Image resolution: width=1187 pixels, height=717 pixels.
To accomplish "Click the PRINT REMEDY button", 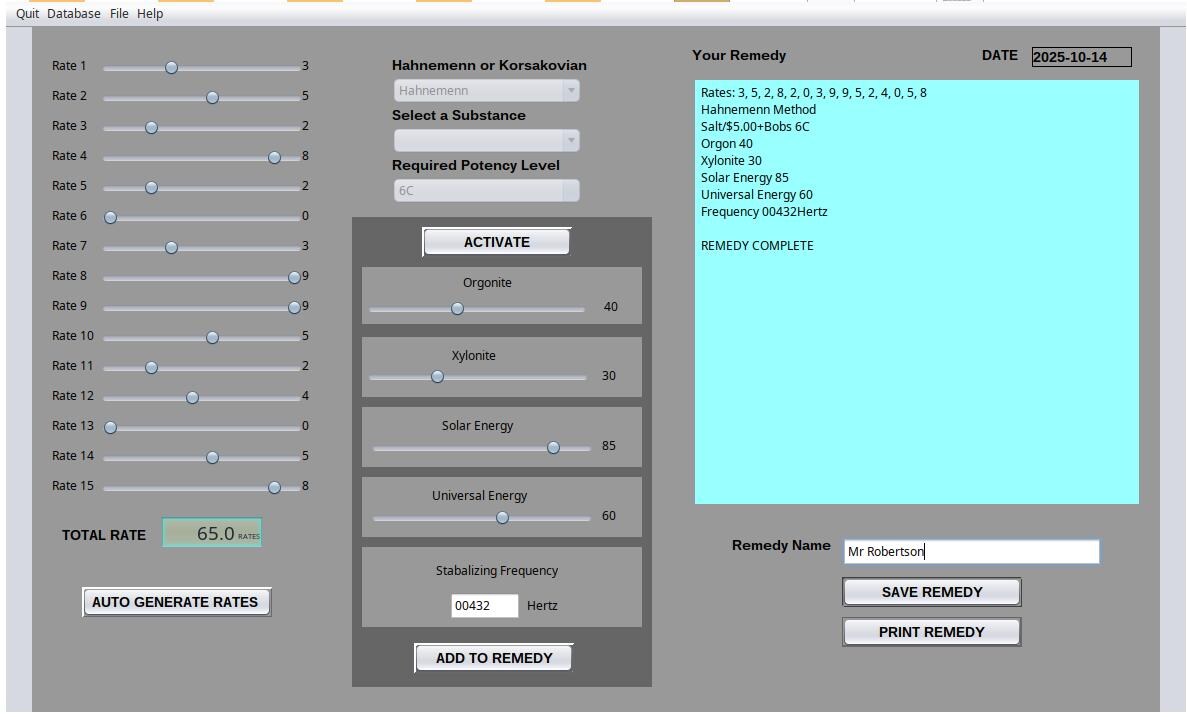I will (x=932, y=632).
